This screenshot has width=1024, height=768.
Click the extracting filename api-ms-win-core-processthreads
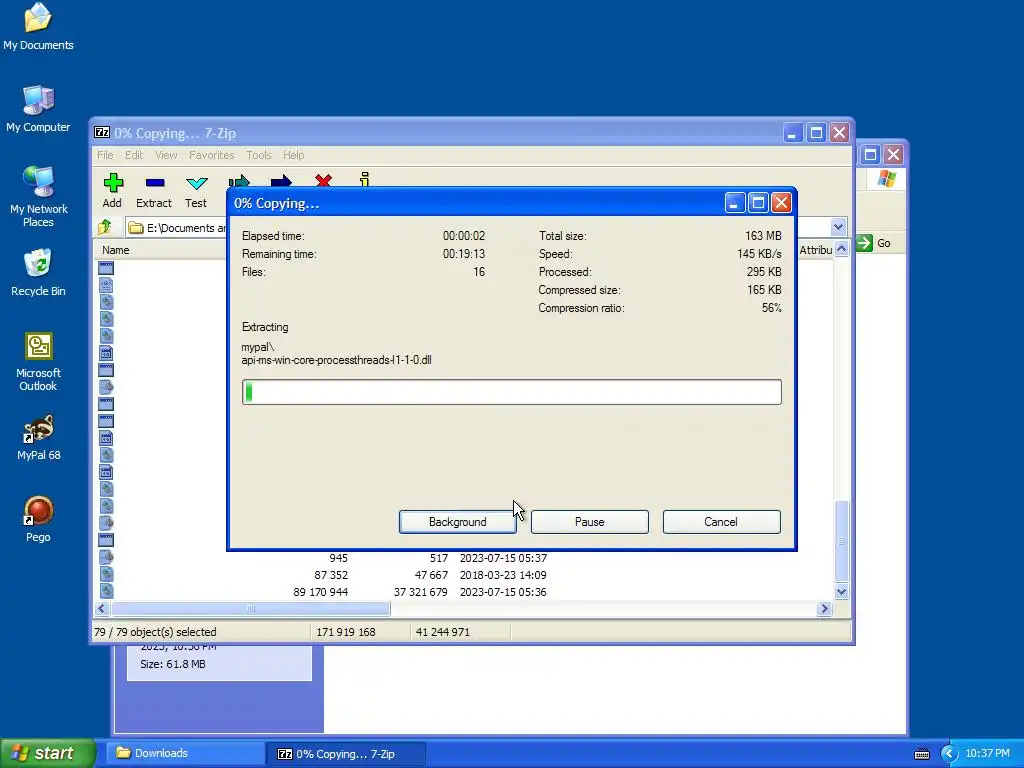pyautogui.click(x=336, y=360)
